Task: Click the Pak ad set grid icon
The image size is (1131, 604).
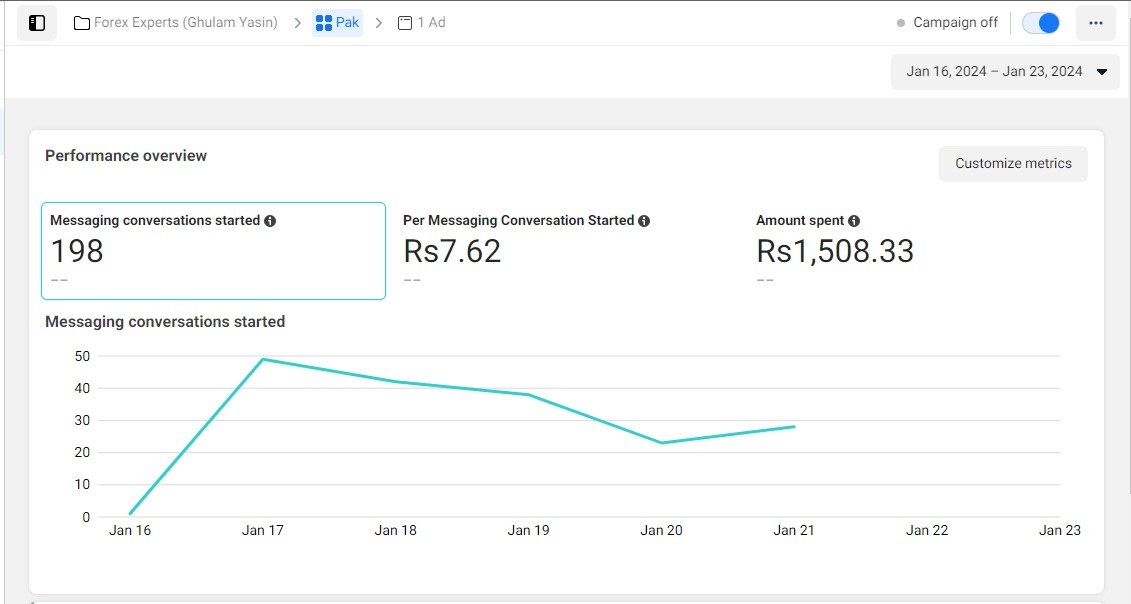Action: pos(323,22)
